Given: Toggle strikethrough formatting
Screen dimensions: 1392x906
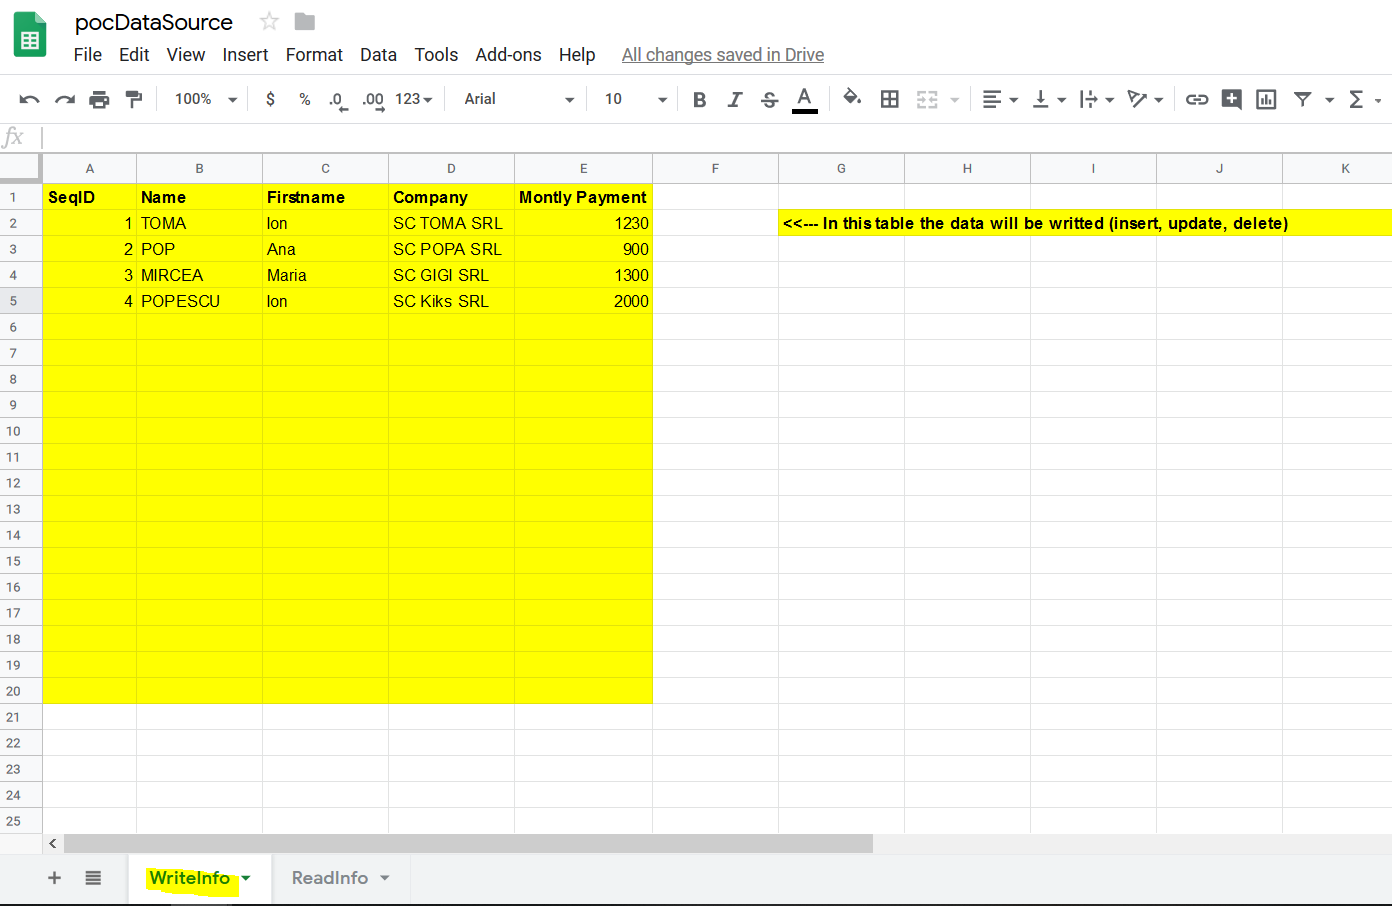Looking at the screenshot, I should point(769,99).
